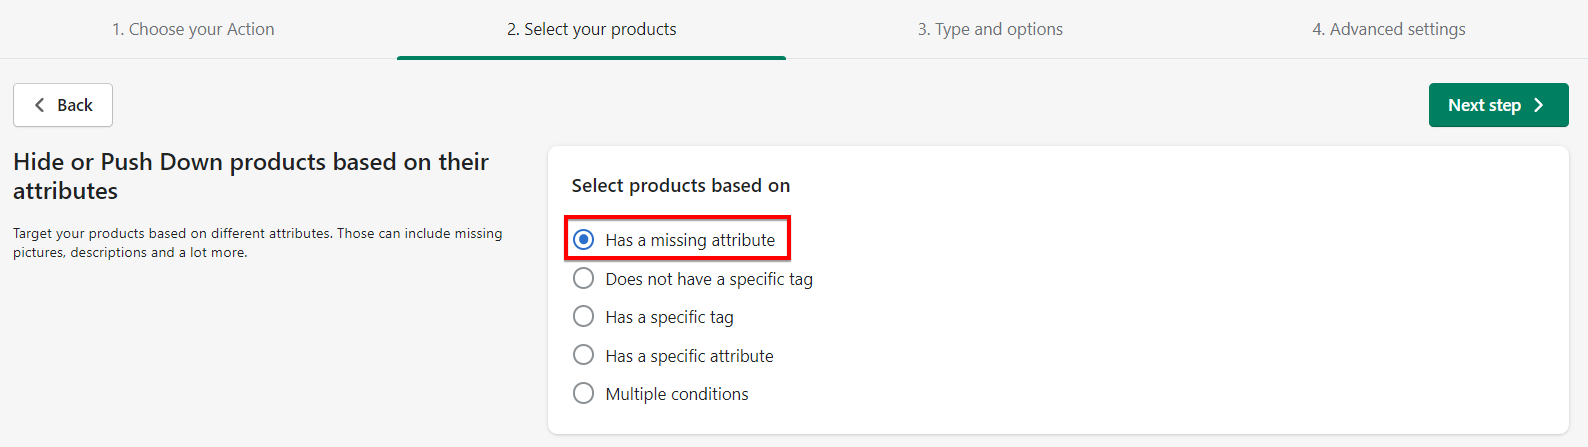Pick the 'Multiple conditions' radio circle
Screen dimensions: 1588x447
584,394
